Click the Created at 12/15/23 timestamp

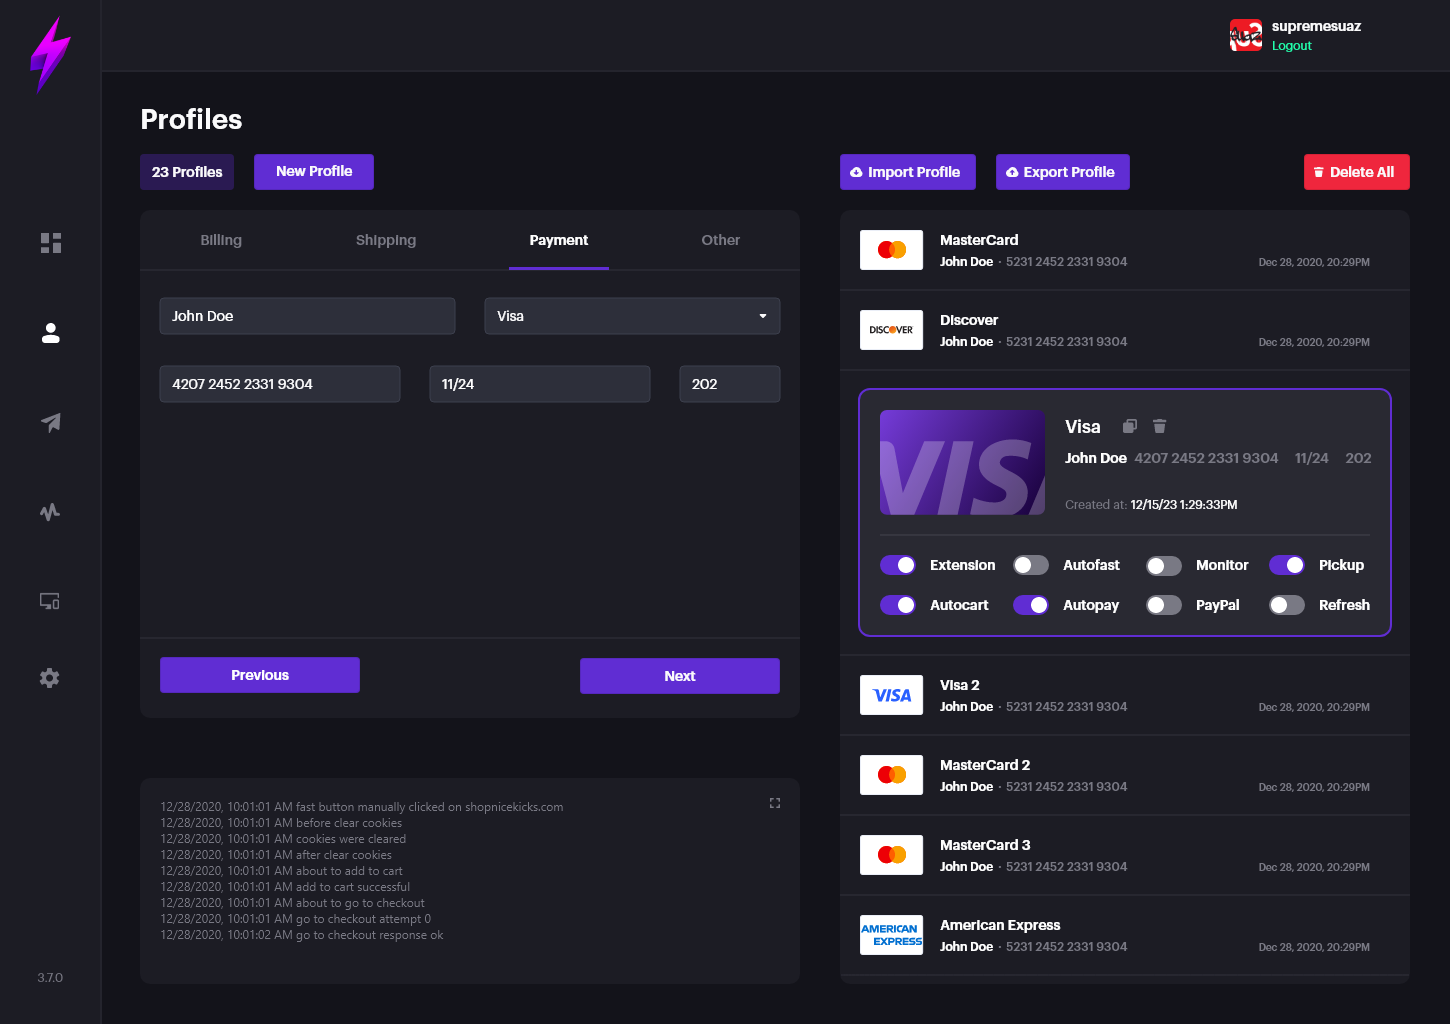[x=1151, y=505]
